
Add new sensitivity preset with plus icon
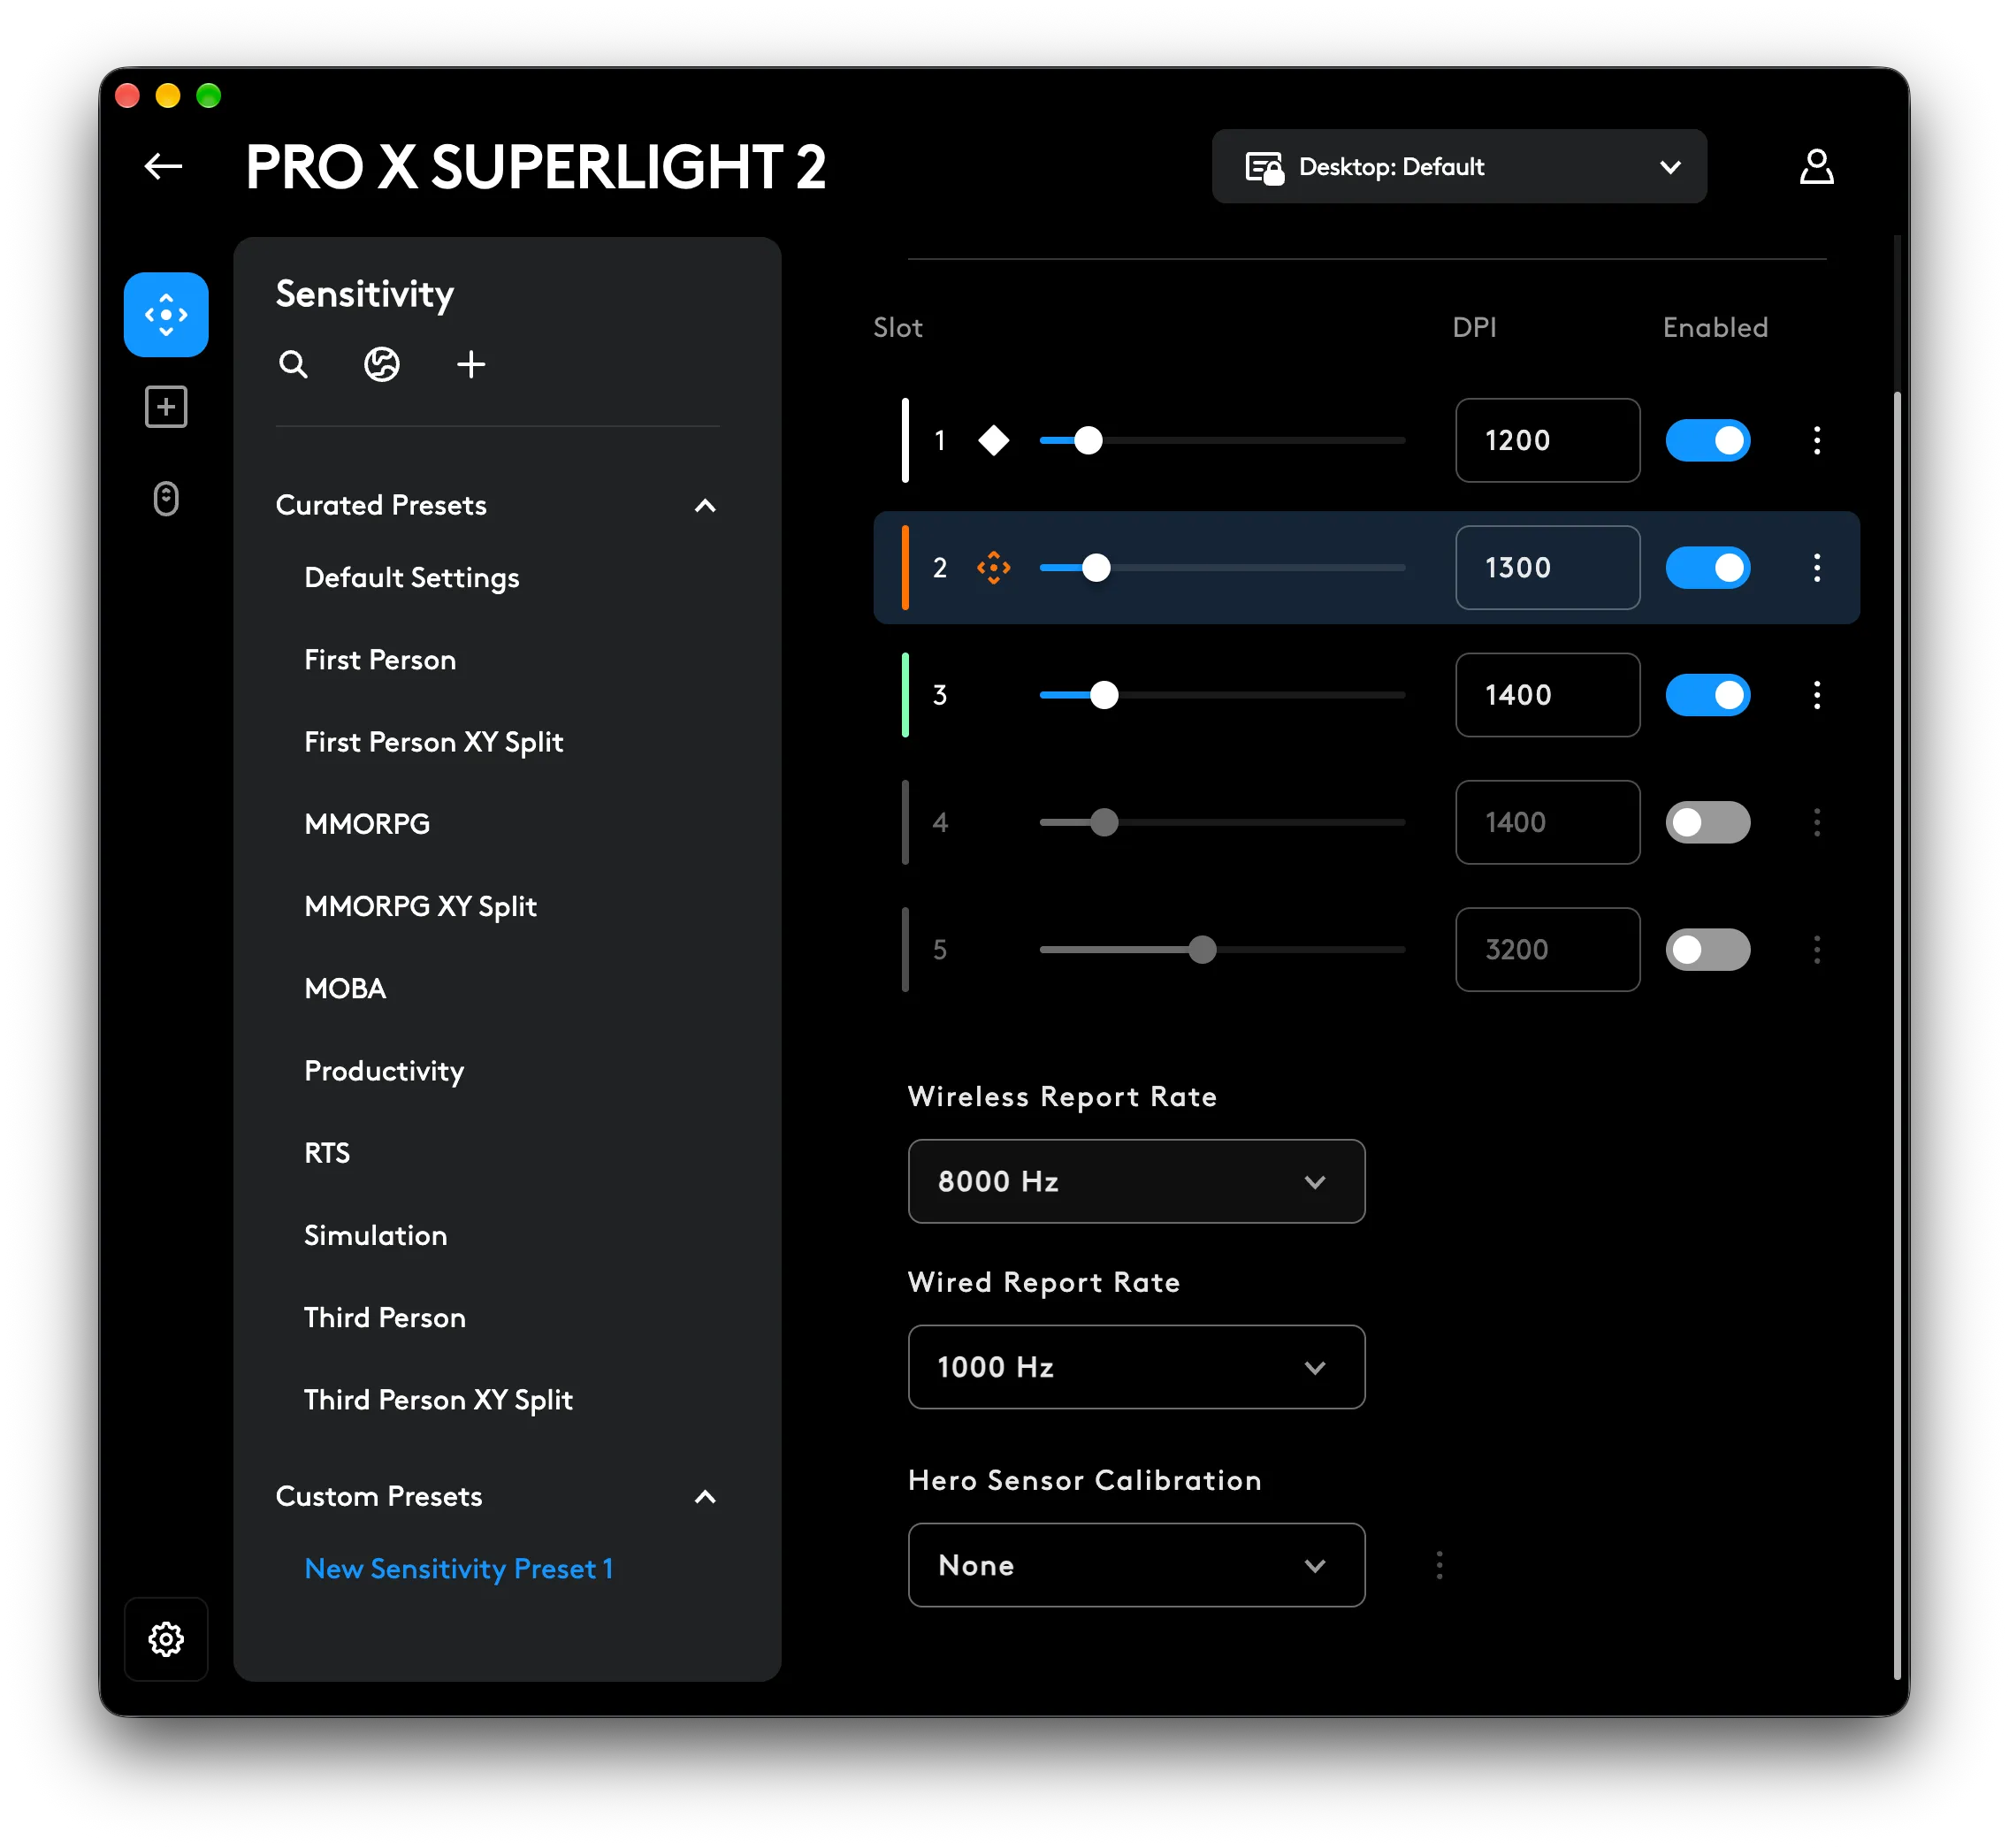471,365
